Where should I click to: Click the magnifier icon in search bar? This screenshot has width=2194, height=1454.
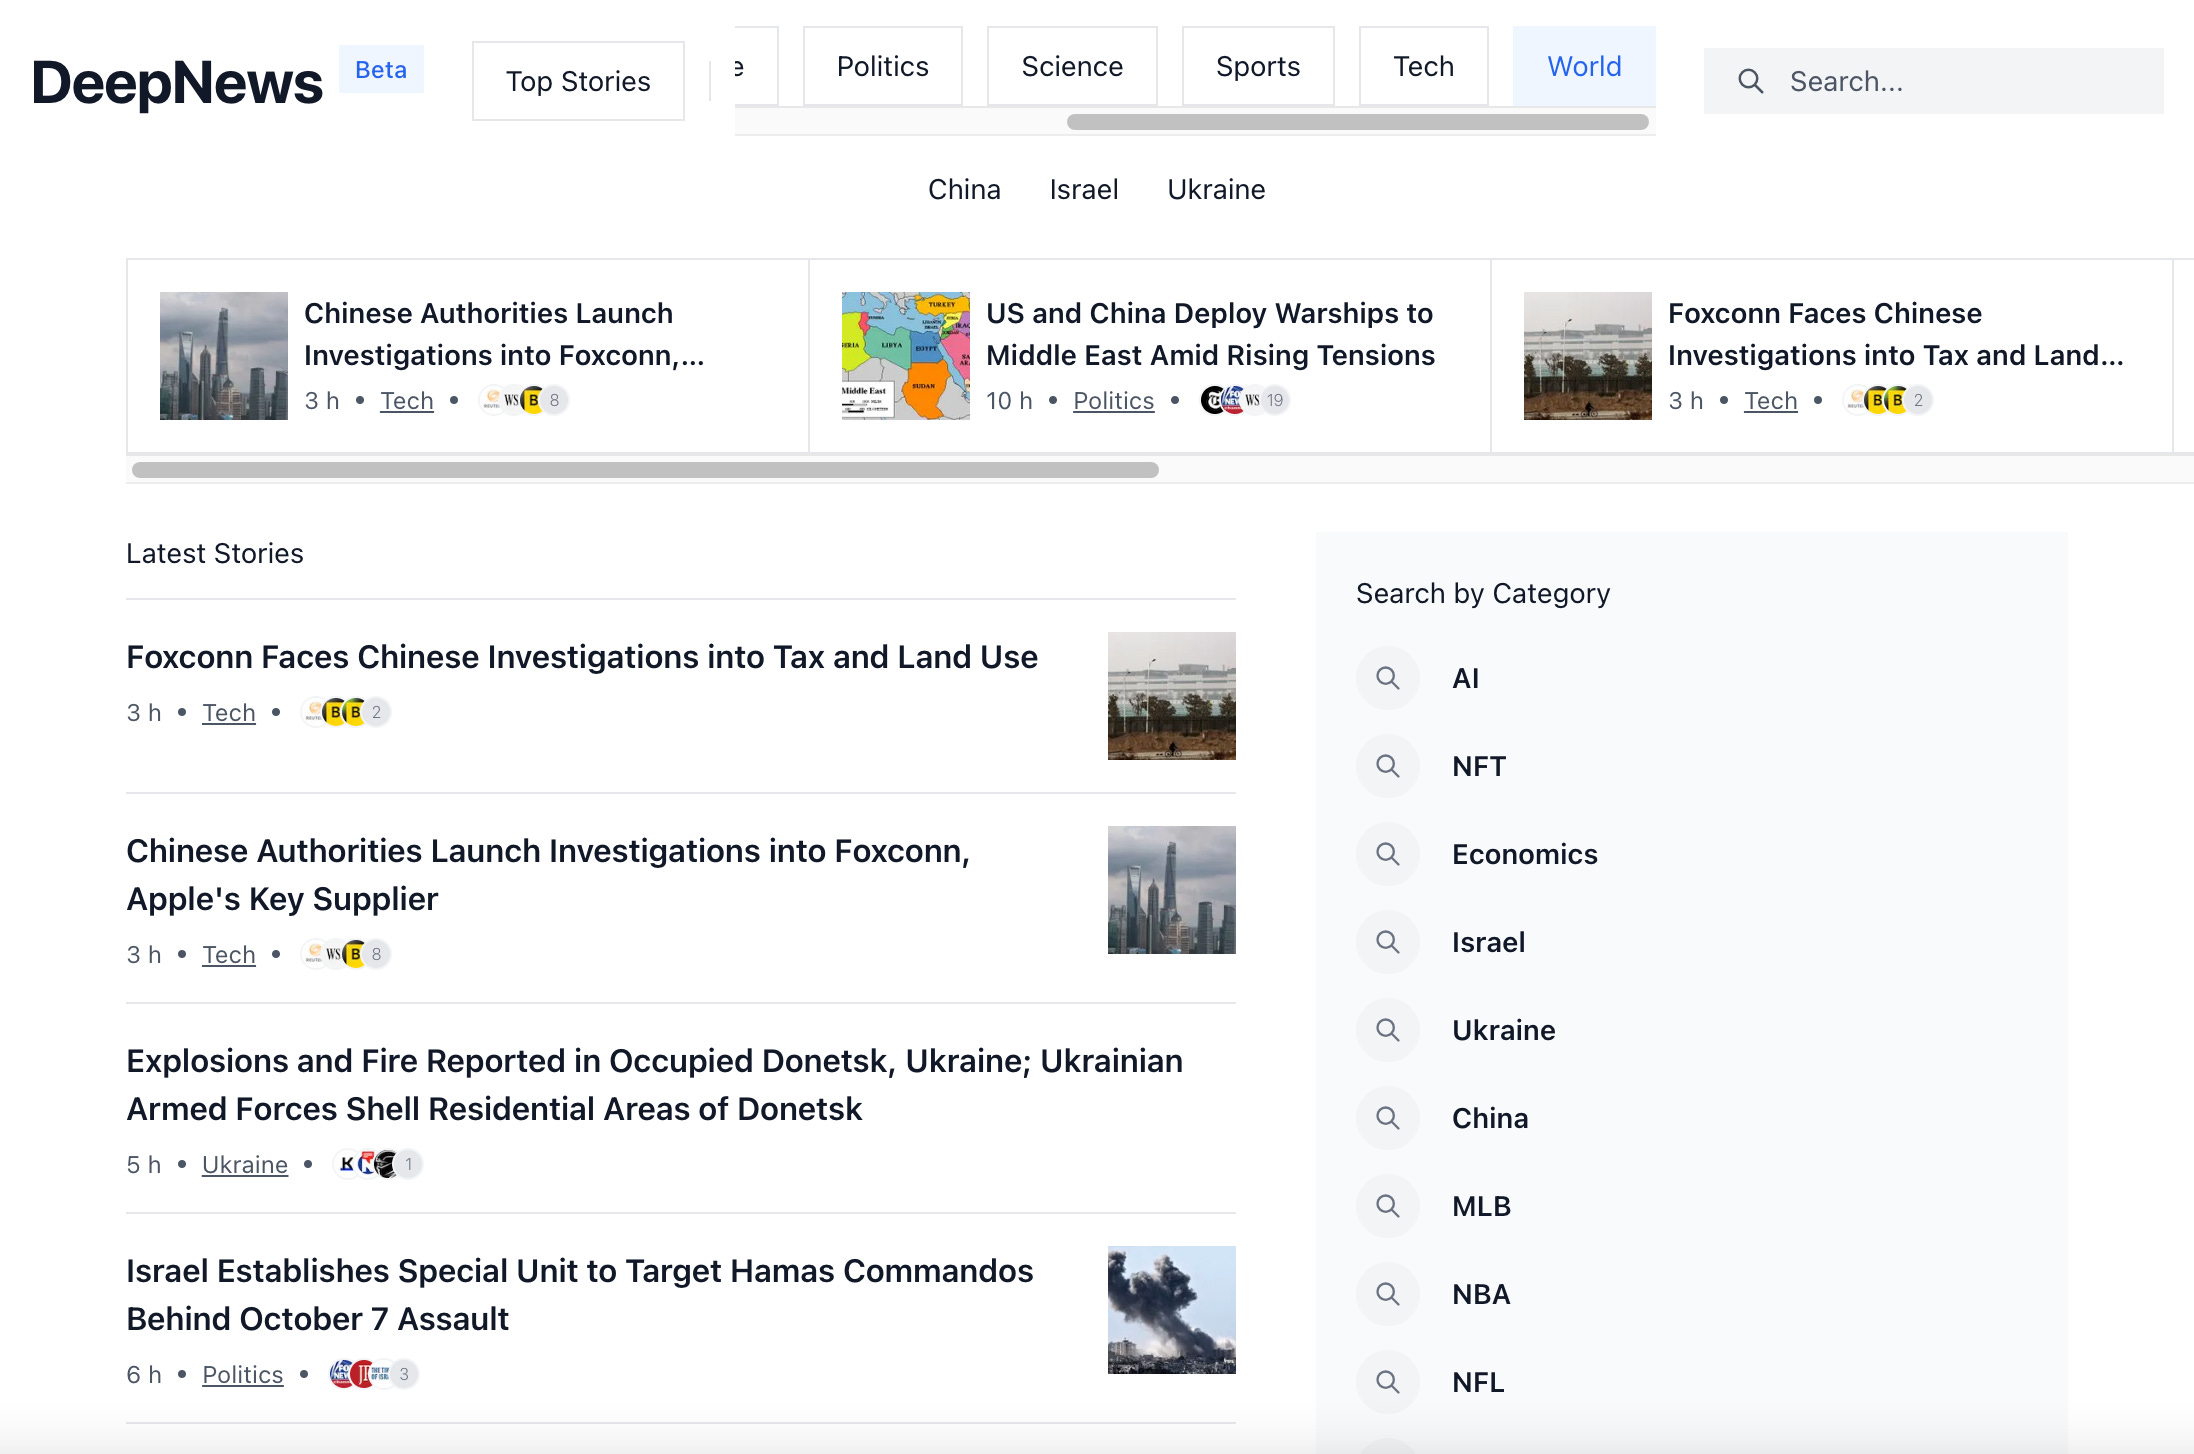(1750, 81)
